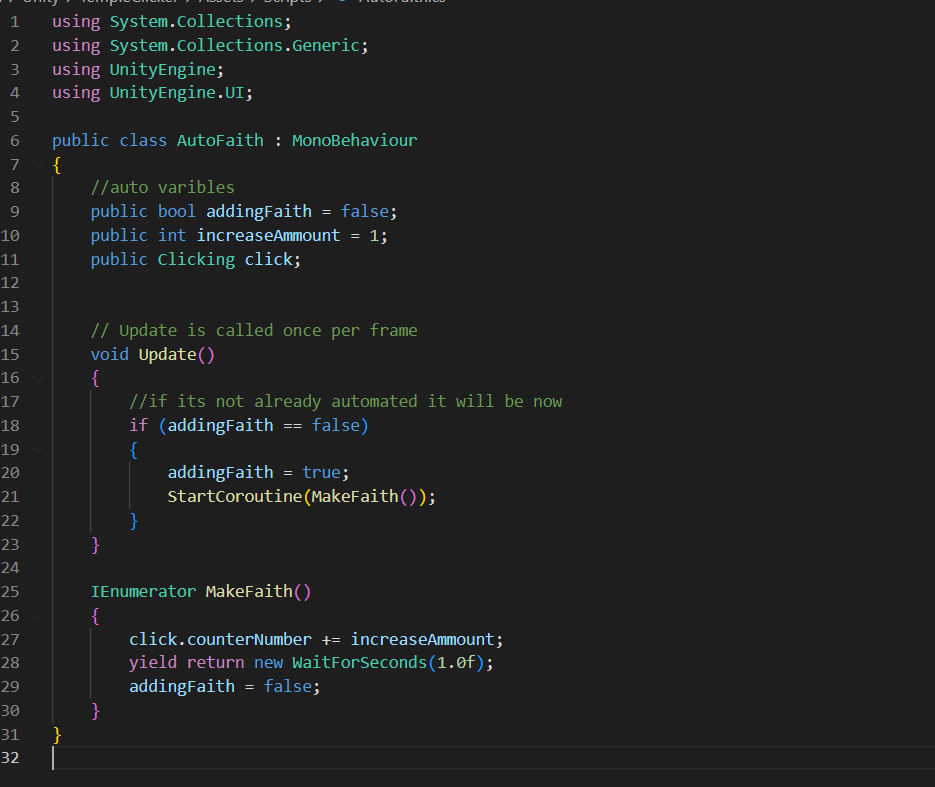Click the "//auto varibles" comment

click(x=162, y=188)
